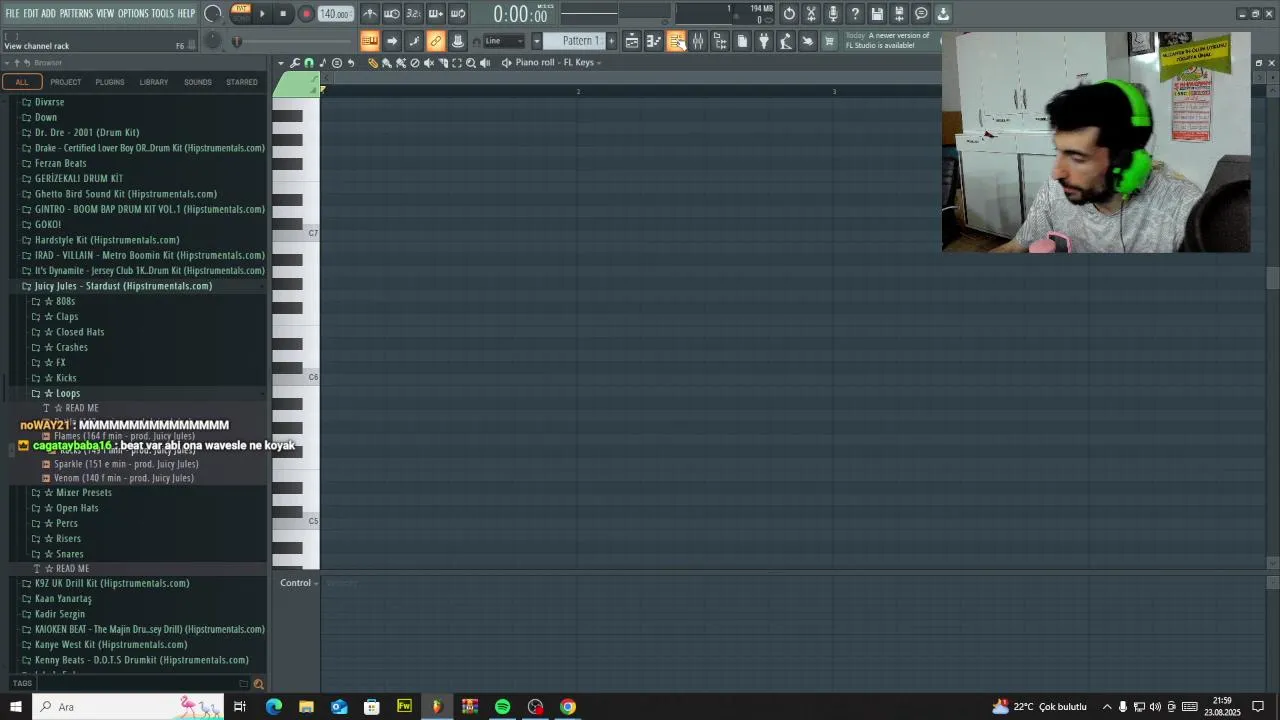Screen dimensions: 1280x720
Task: Click the playback speaker tool in piano roll
Action: click(x=485, y=62)
